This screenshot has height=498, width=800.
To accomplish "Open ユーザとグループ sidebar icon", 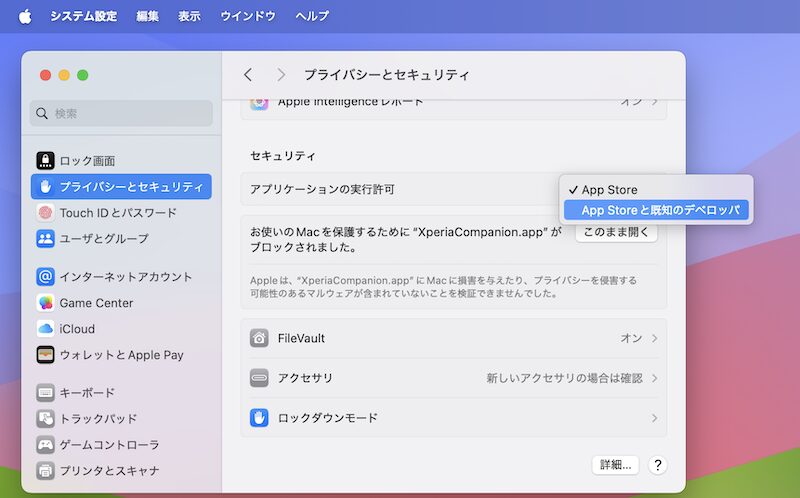I will tap(46, 238).
